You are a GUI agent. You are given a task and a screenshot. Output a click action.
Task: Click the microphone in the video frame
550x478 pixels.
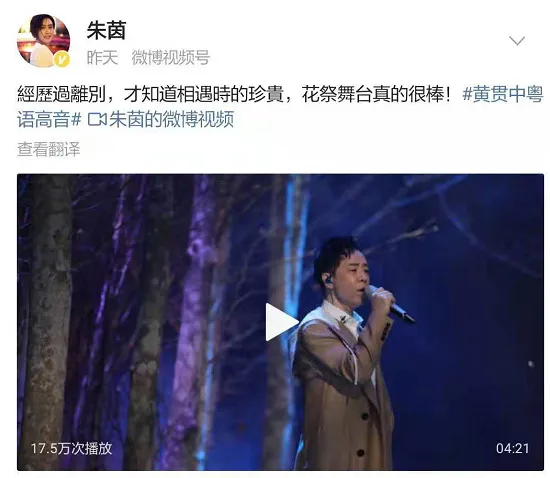(x=391, y=304)
